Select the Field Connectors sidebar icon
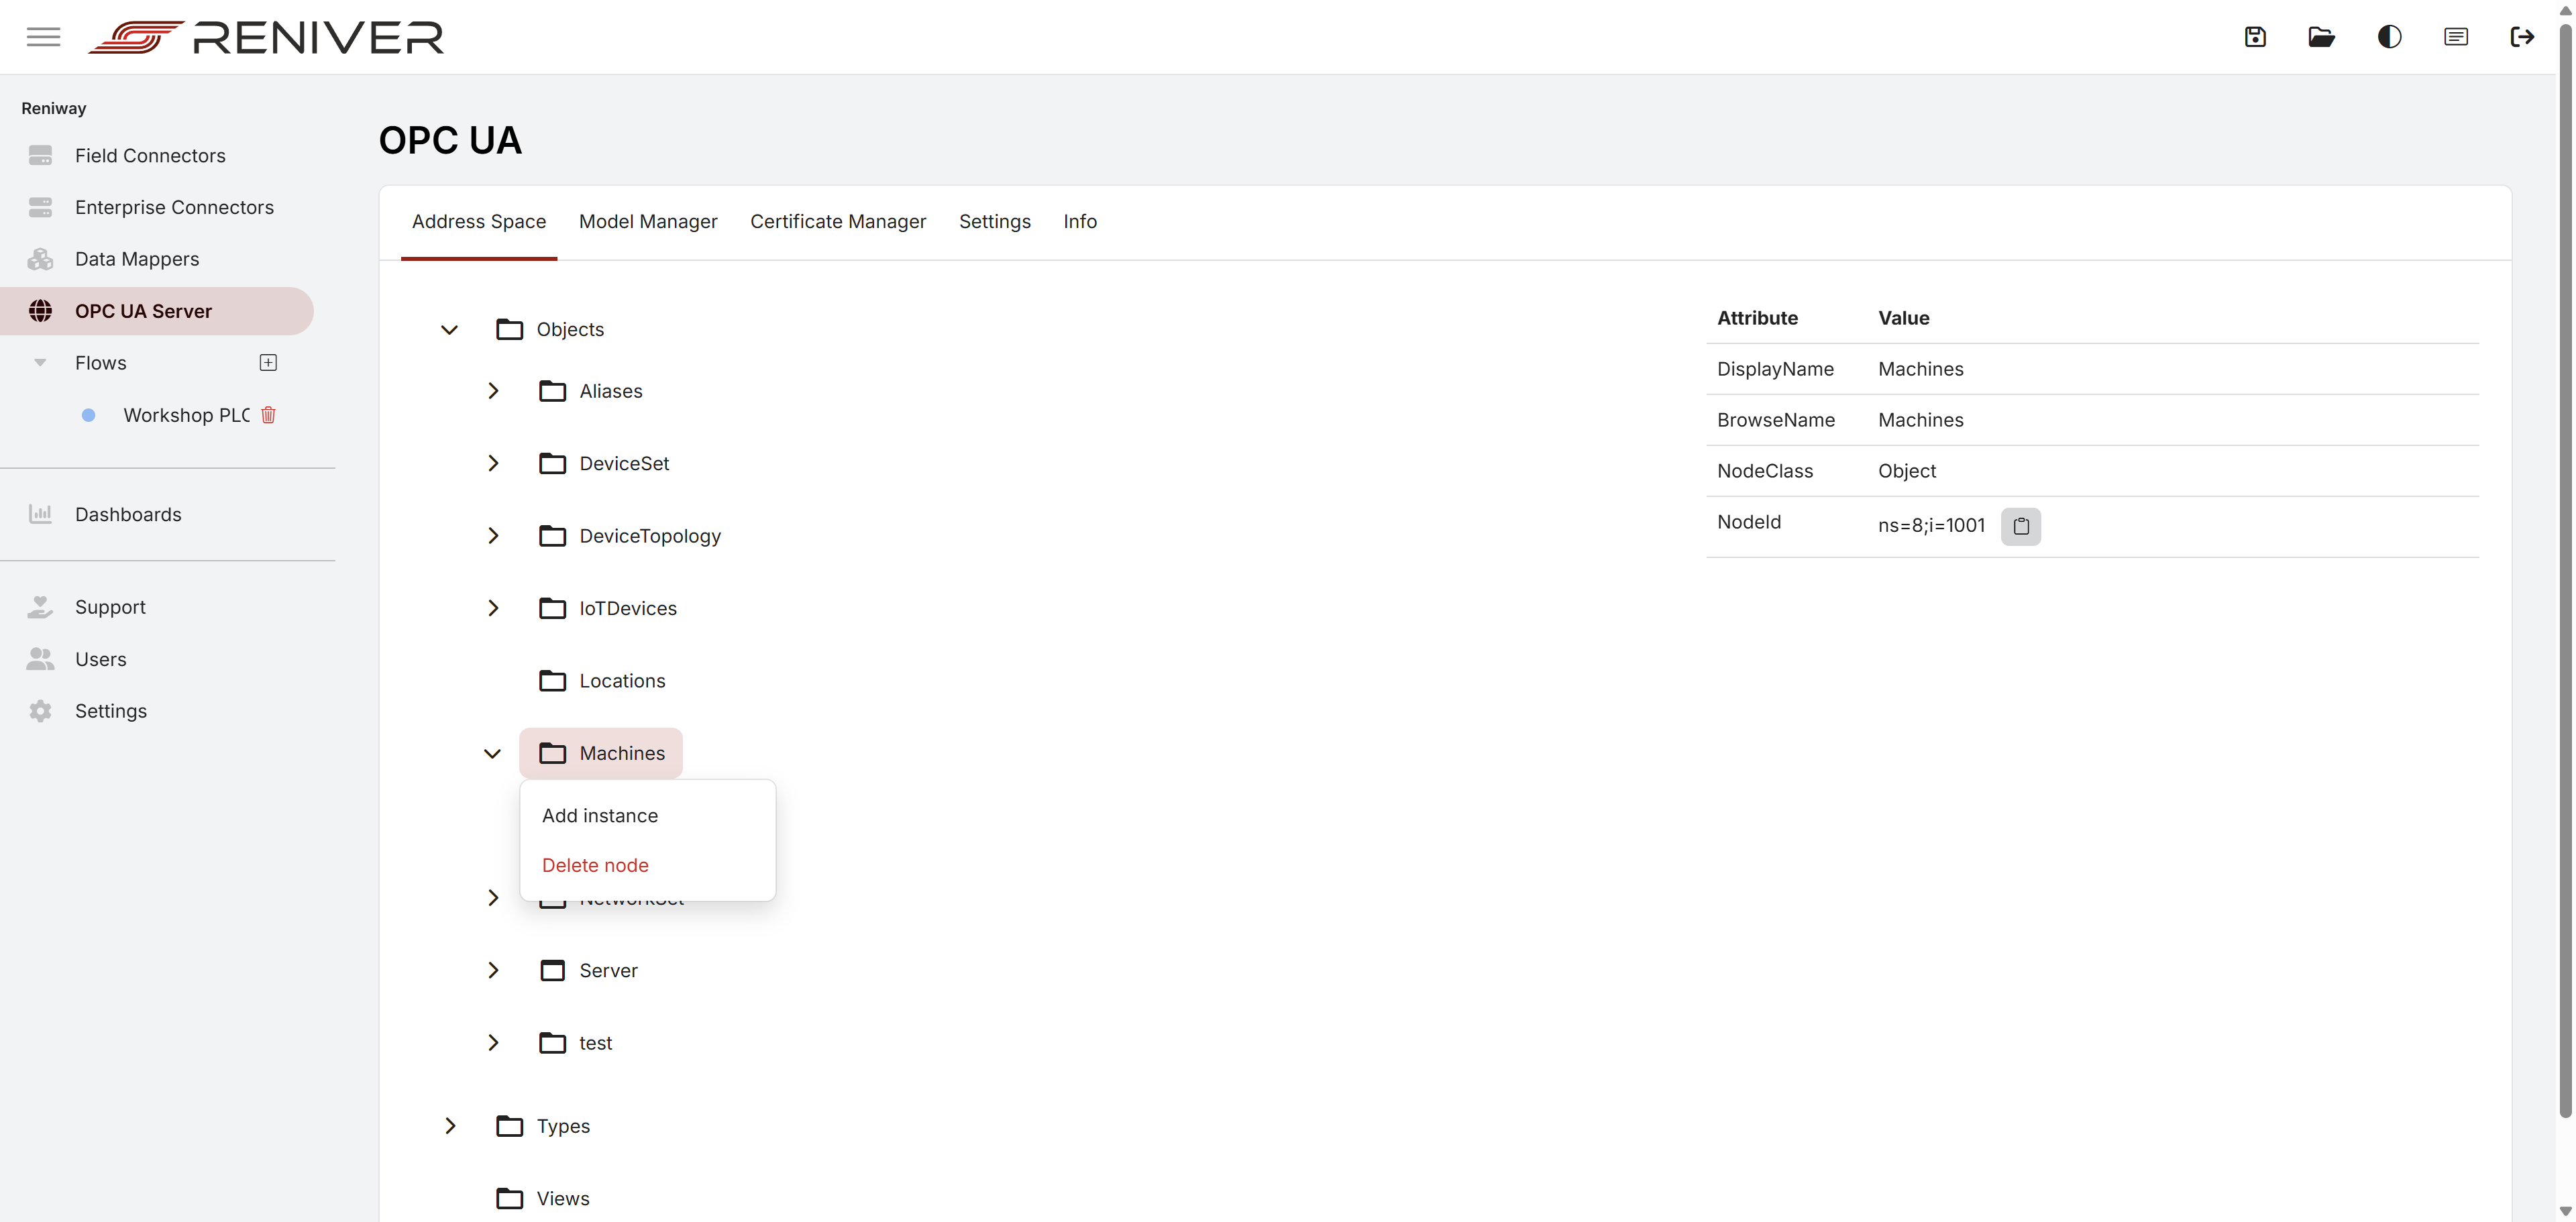 click(40, 155)
